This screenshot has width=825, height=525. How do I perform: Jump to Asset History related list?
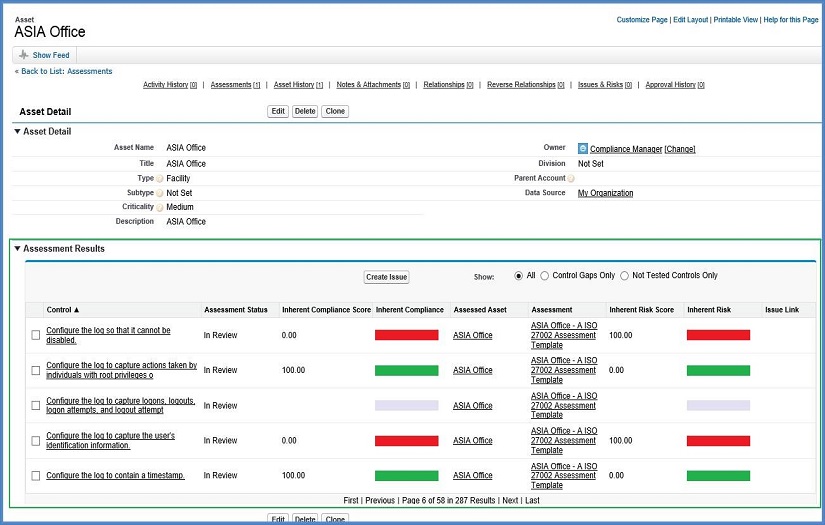click(298, 85)
